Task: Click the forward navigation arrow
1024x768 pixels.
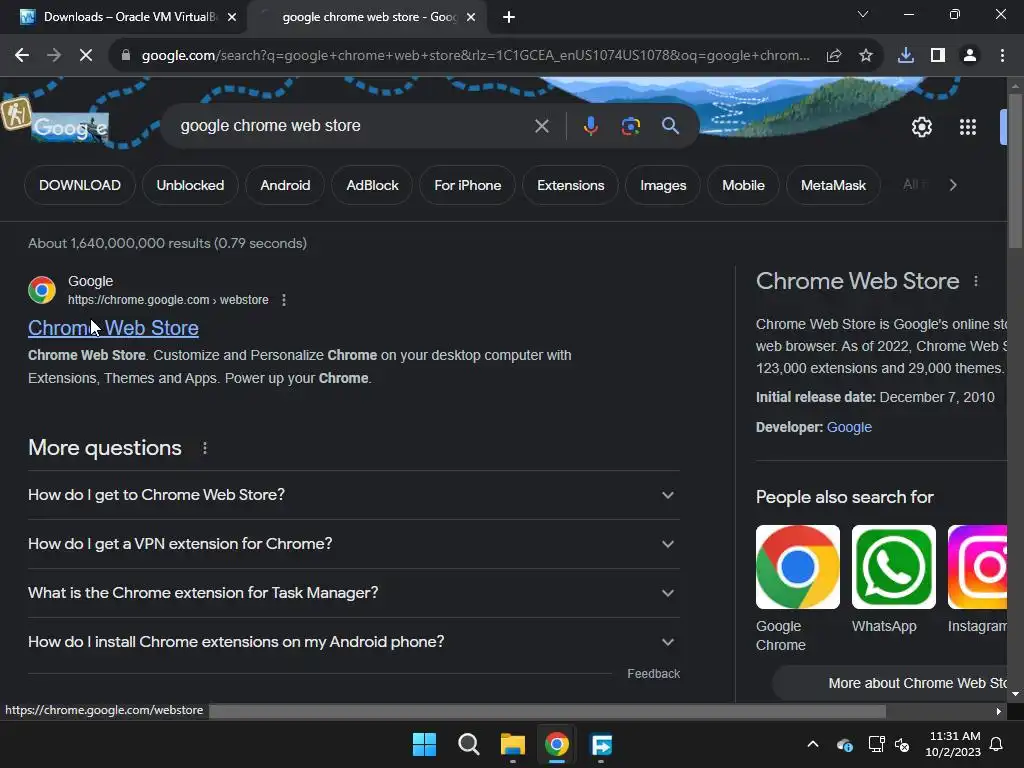Action: pos(54,56)
